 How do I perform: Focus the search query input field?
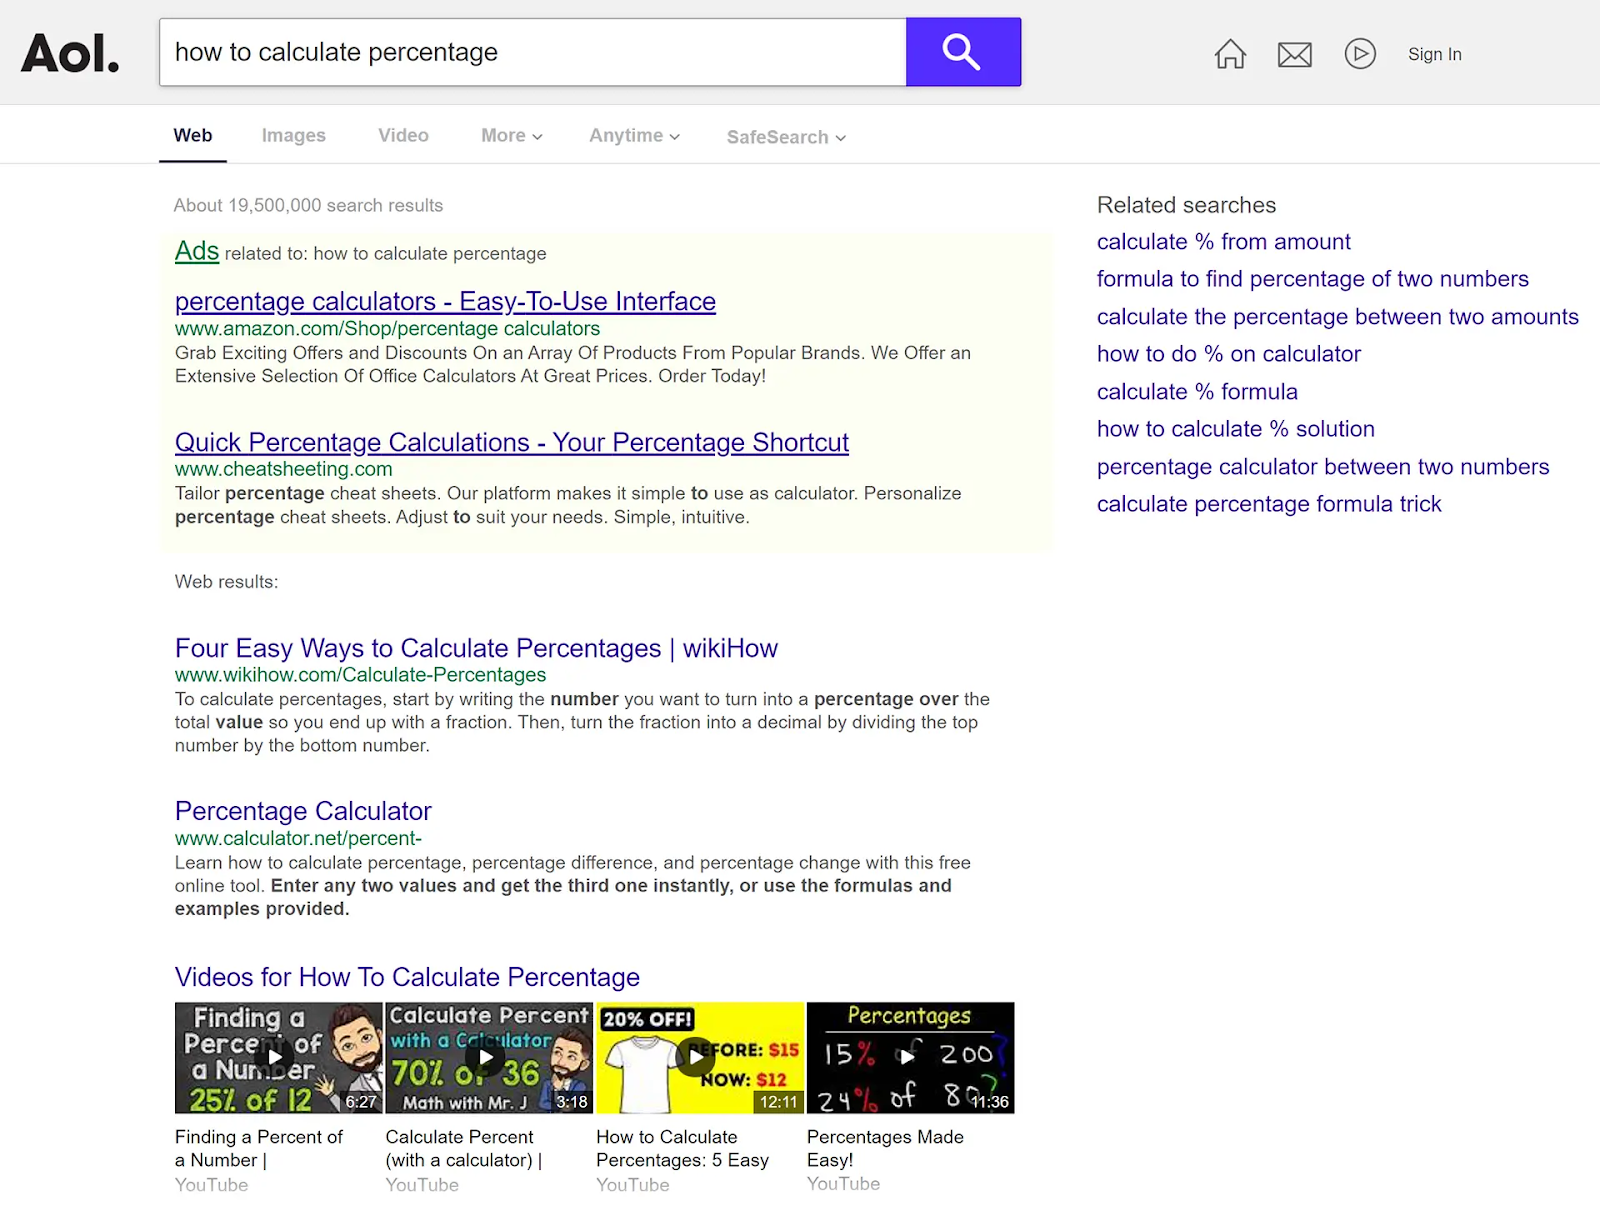click(533, 52)
